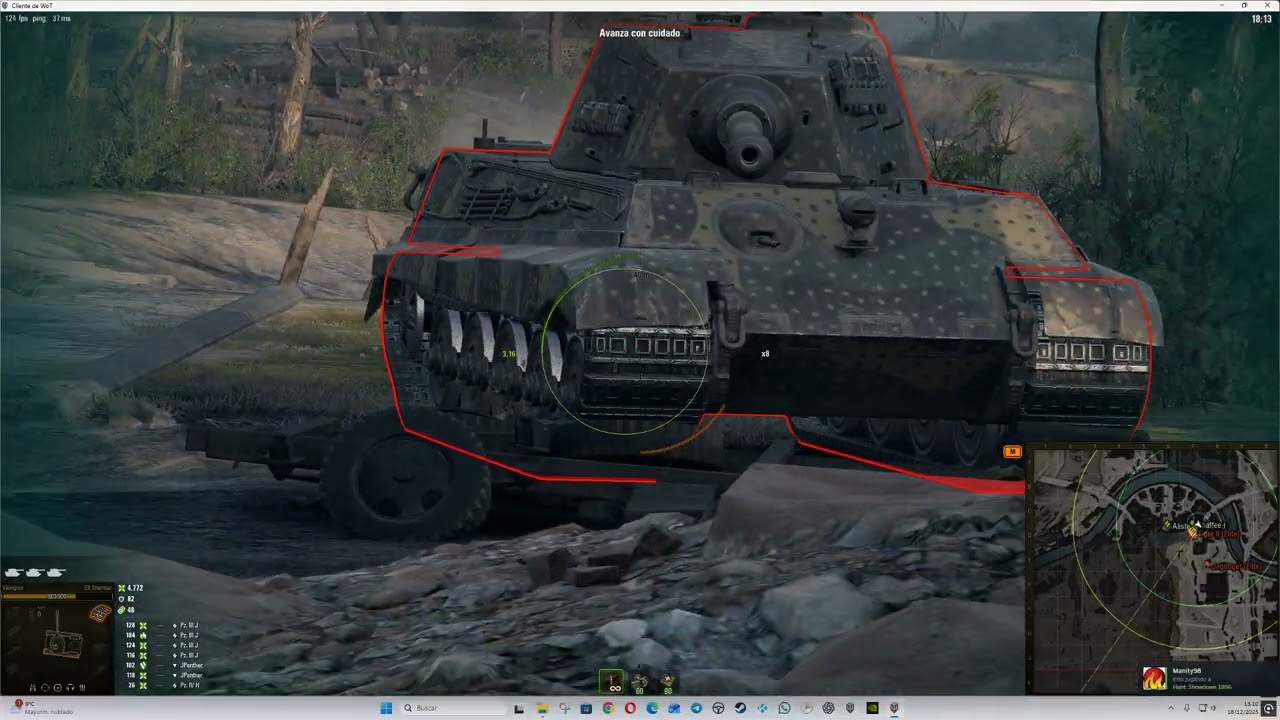
Task: Click the Avanza con cuidado message
Action: pyautogui.click(x=640, y=33)
